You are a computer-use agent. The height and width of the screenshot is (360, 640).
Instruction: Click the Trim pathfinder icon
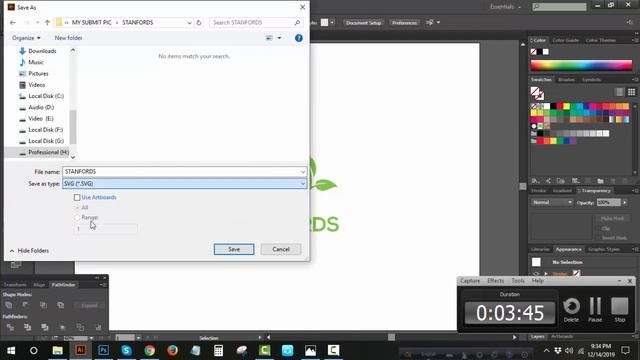28,327
